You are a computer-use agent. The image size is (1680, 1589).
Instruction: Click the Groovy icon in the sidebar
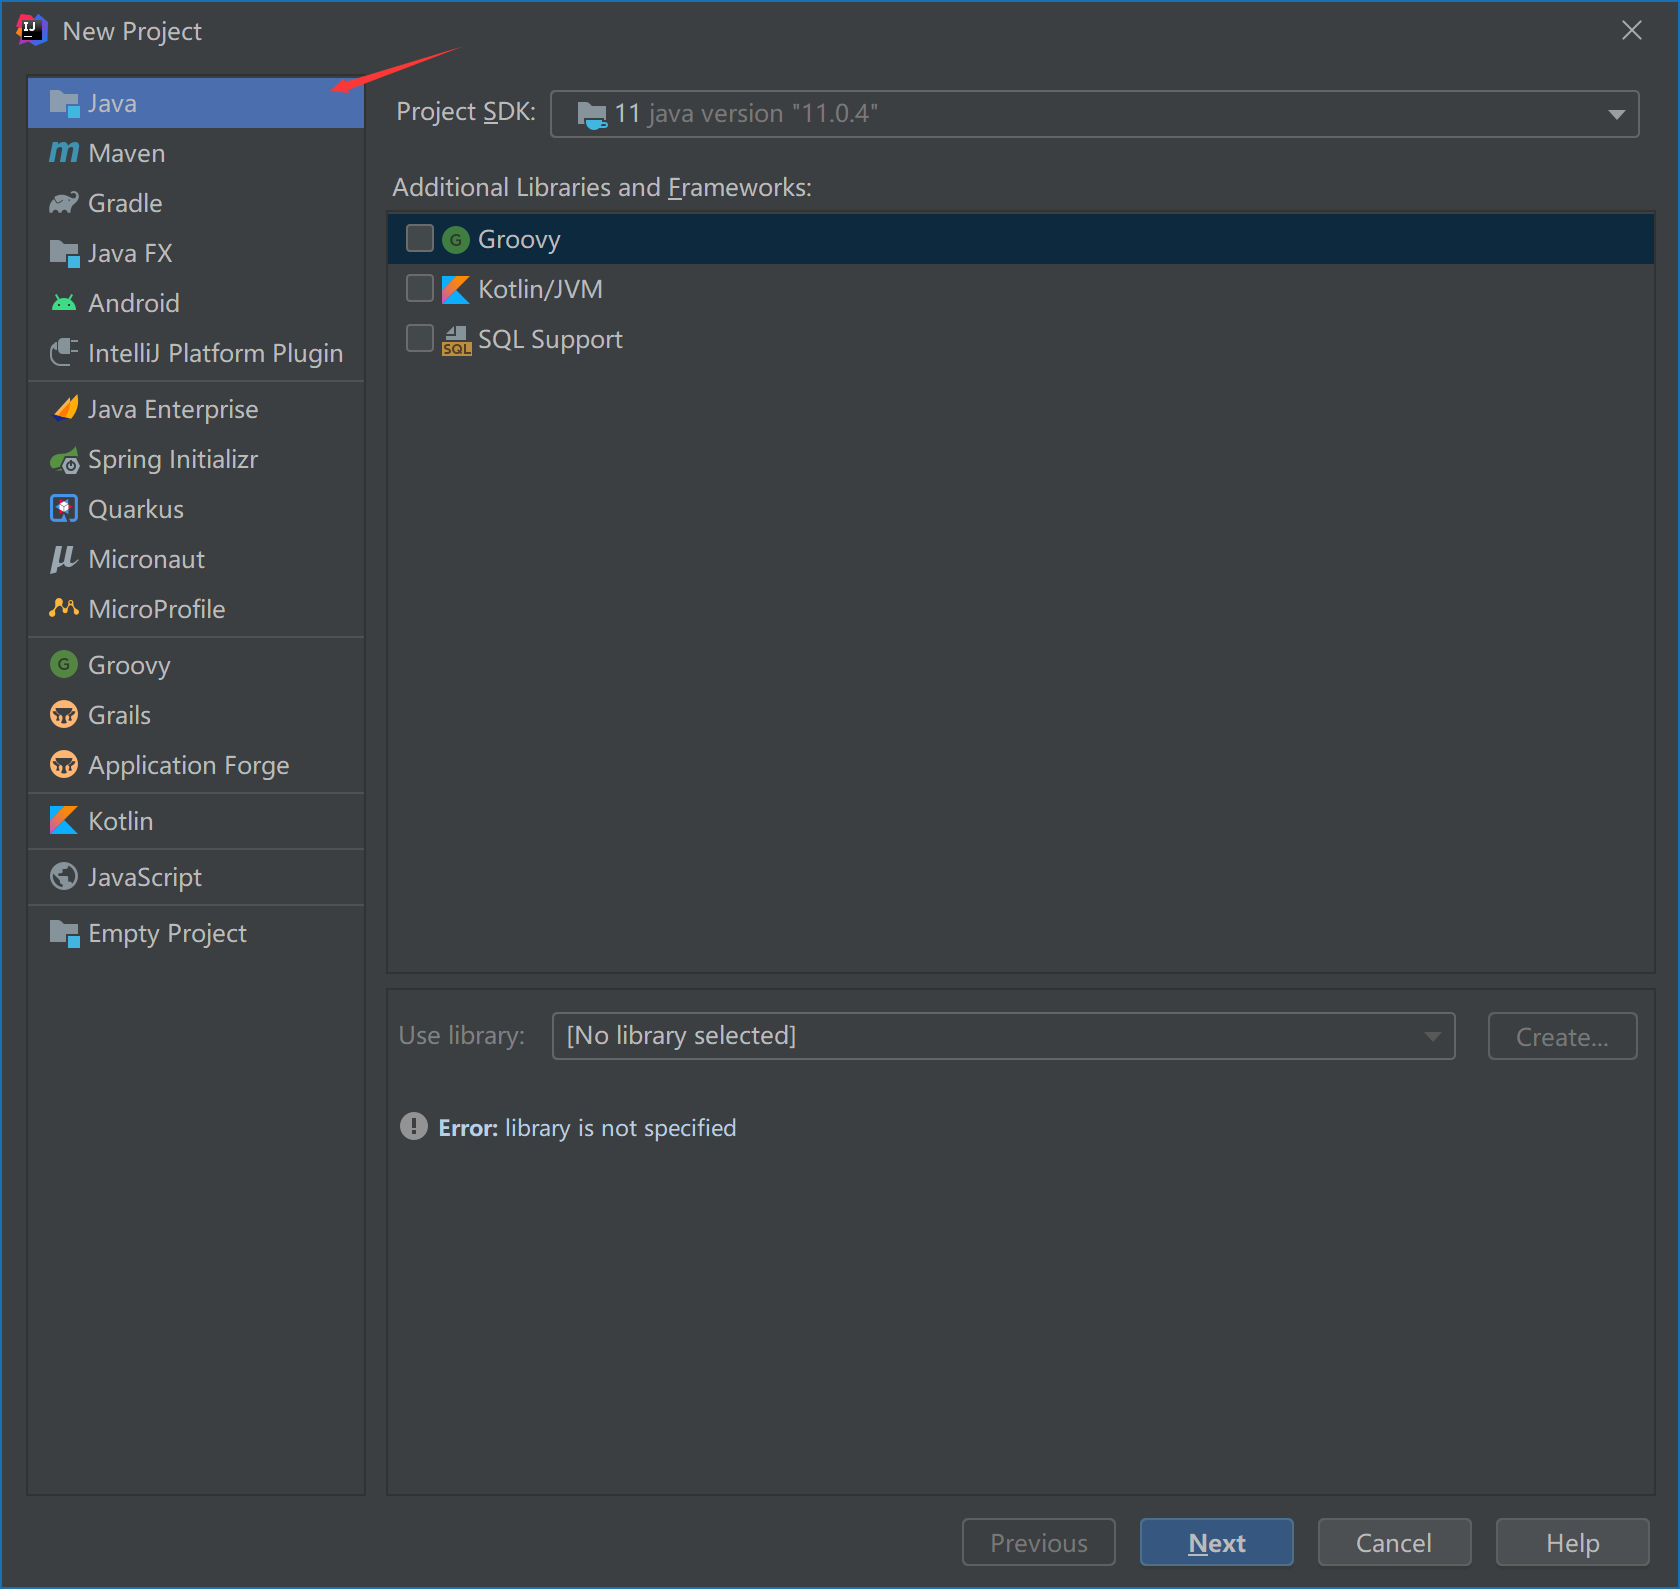(64, 664)
